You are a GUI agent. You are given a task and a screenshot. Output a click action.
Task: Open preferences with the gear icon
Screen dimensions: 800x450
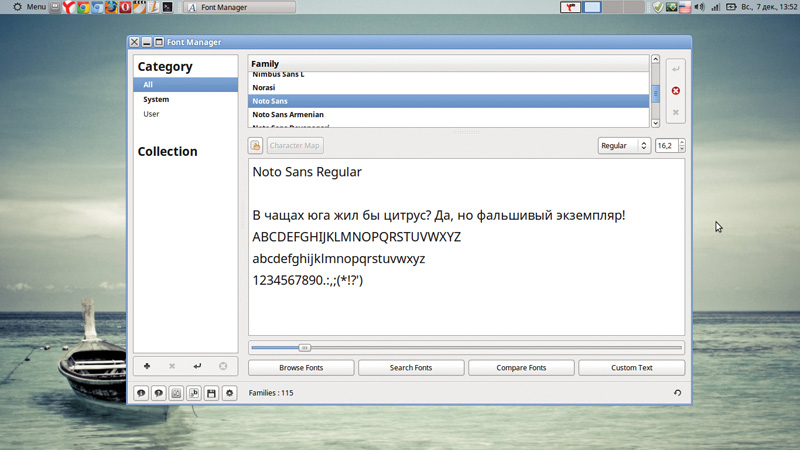[229, 394]
